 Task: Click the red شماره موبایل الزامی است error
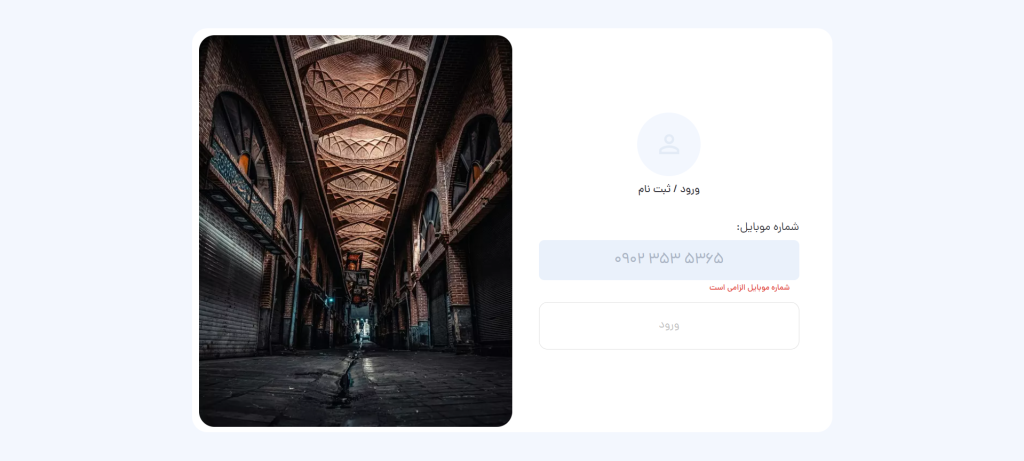pyautogui.click(x=749, y=287)
